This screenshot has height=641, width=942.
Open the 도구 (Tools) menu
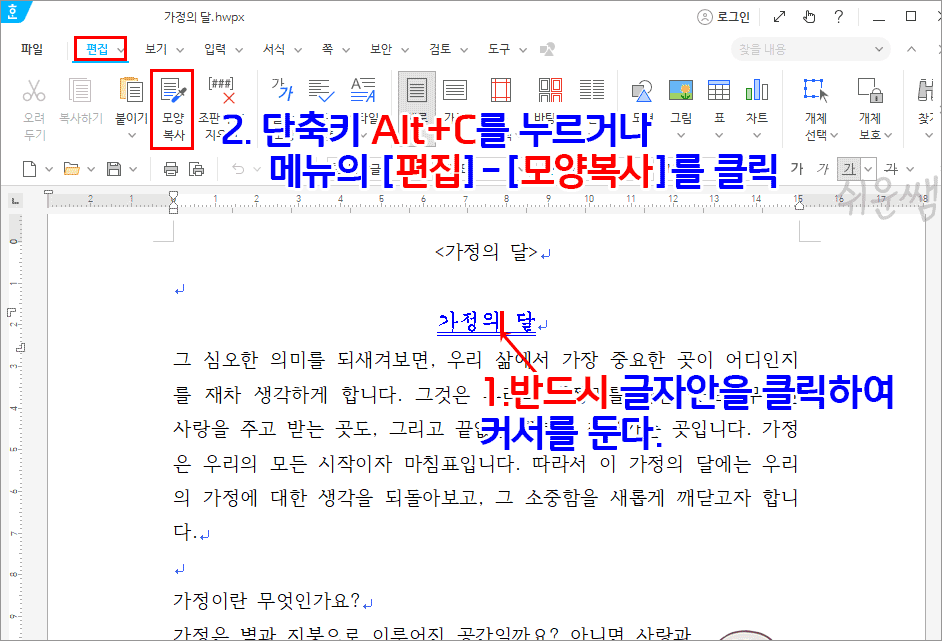(x=496, y=47)
